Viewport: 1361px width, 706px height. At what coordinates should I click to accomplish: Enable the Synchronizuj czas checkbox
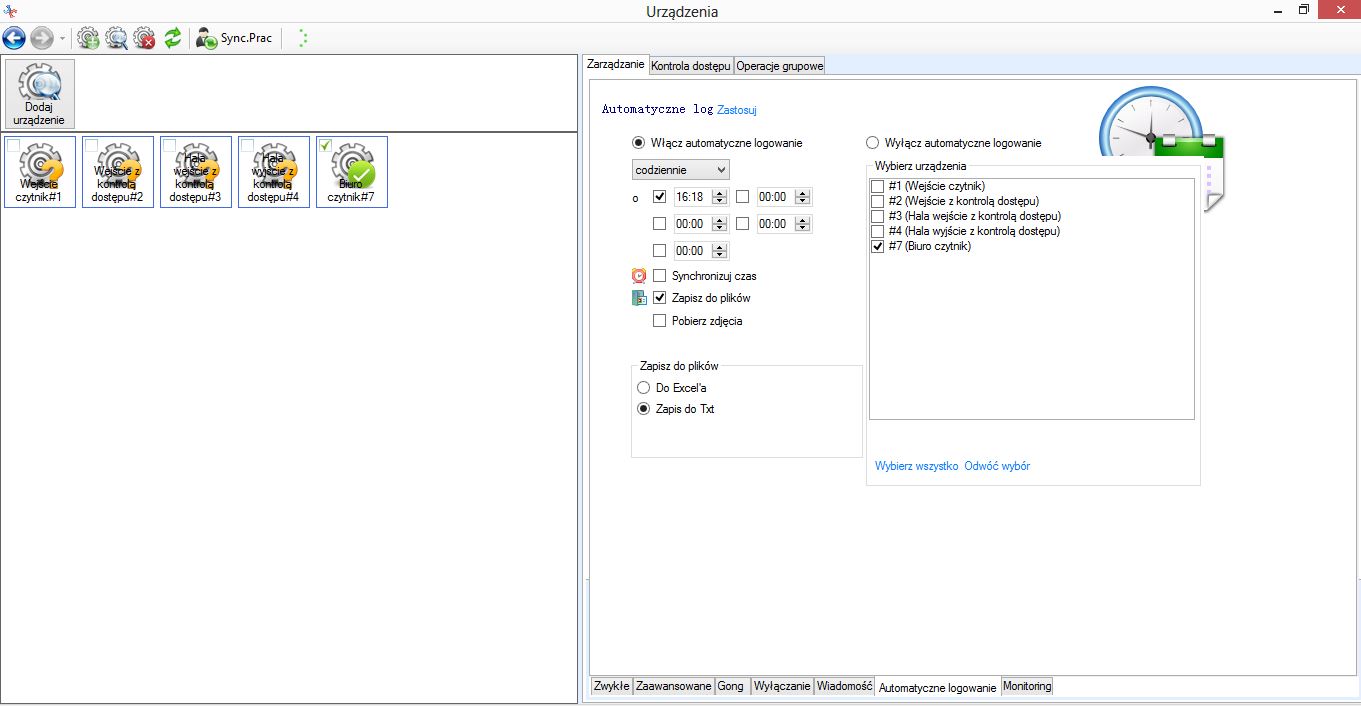[660, 276]
